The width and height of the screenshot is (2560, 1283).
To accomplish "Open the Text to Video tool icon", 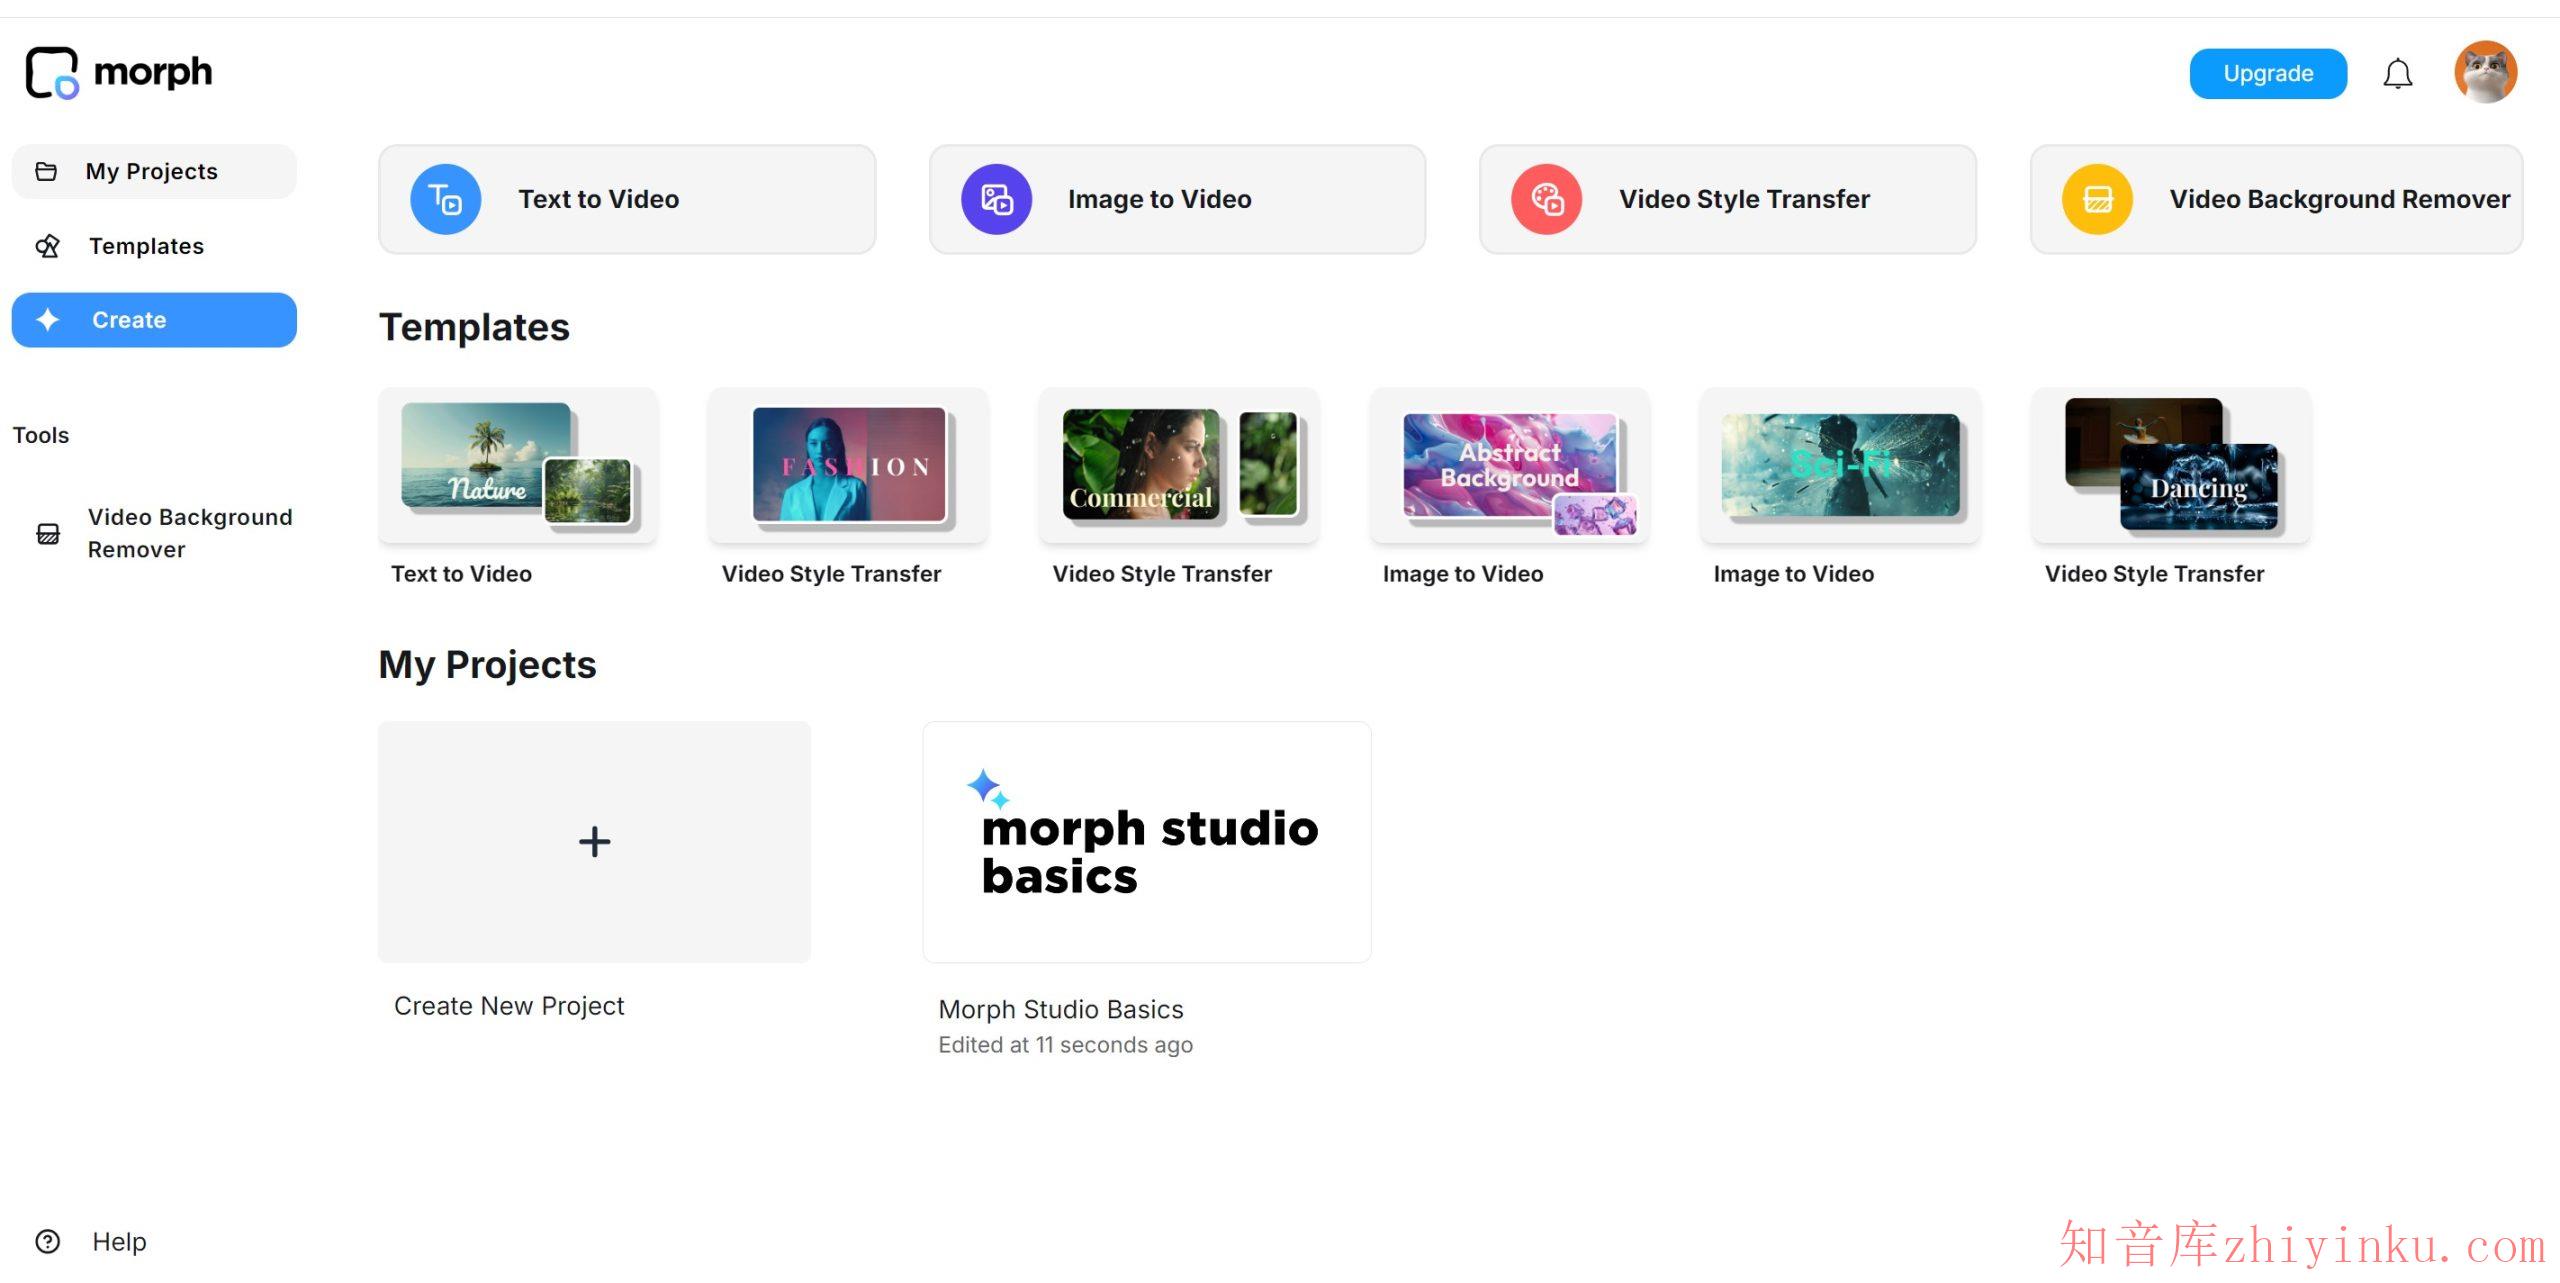I will point(445,198).
